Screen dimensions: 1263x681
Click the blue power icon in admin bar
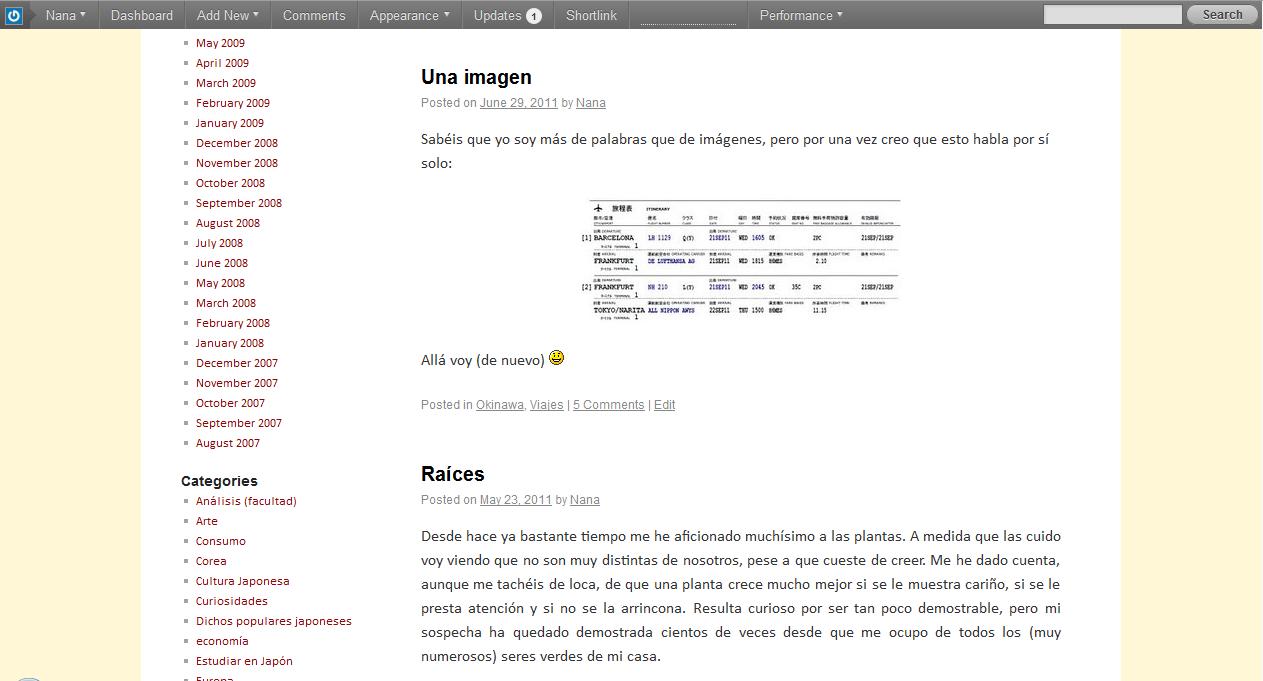[14, 15]
